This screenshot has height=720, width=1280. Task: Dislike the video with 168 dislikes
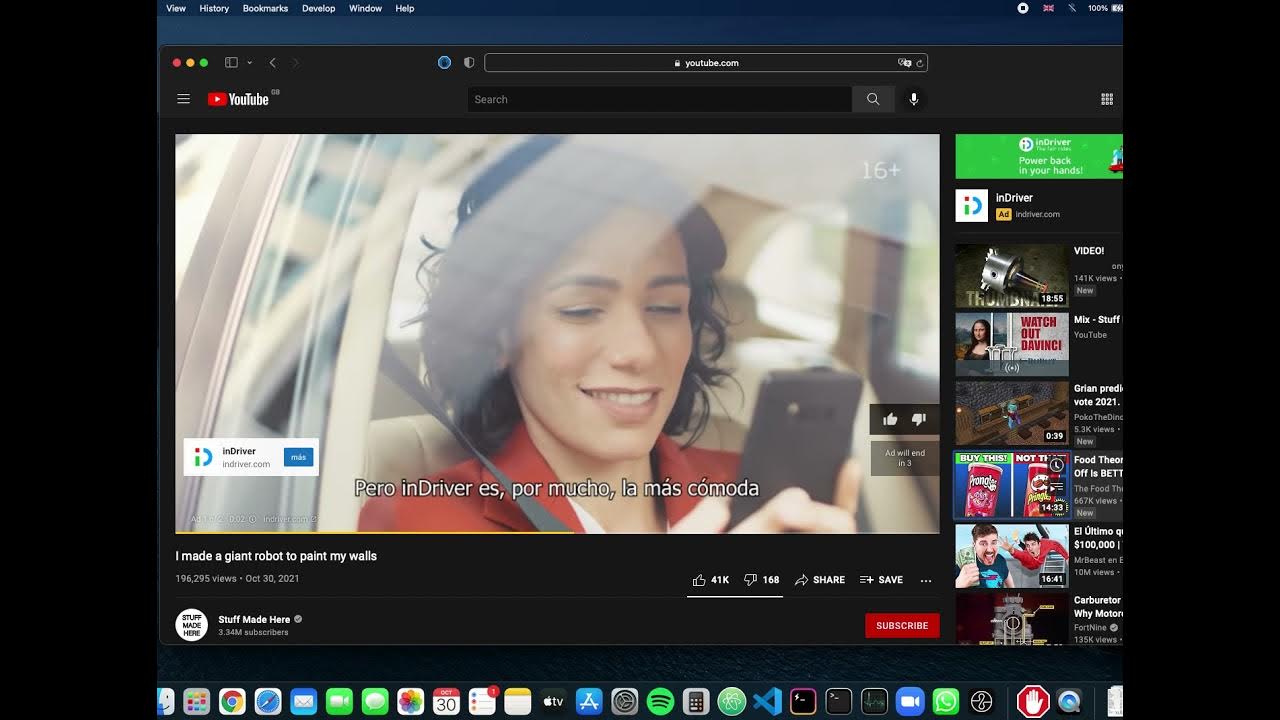(x=761, y=580)
